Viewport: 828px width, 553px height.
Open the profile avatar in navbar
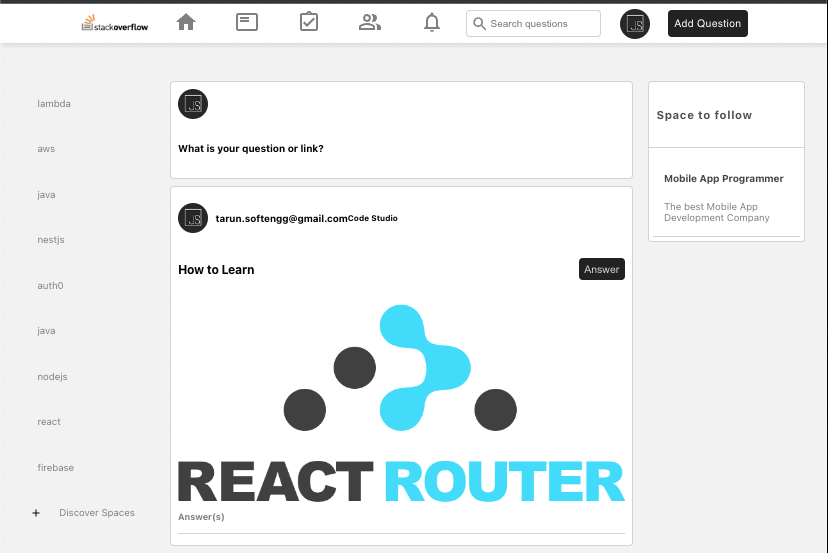tap(635, 24)
